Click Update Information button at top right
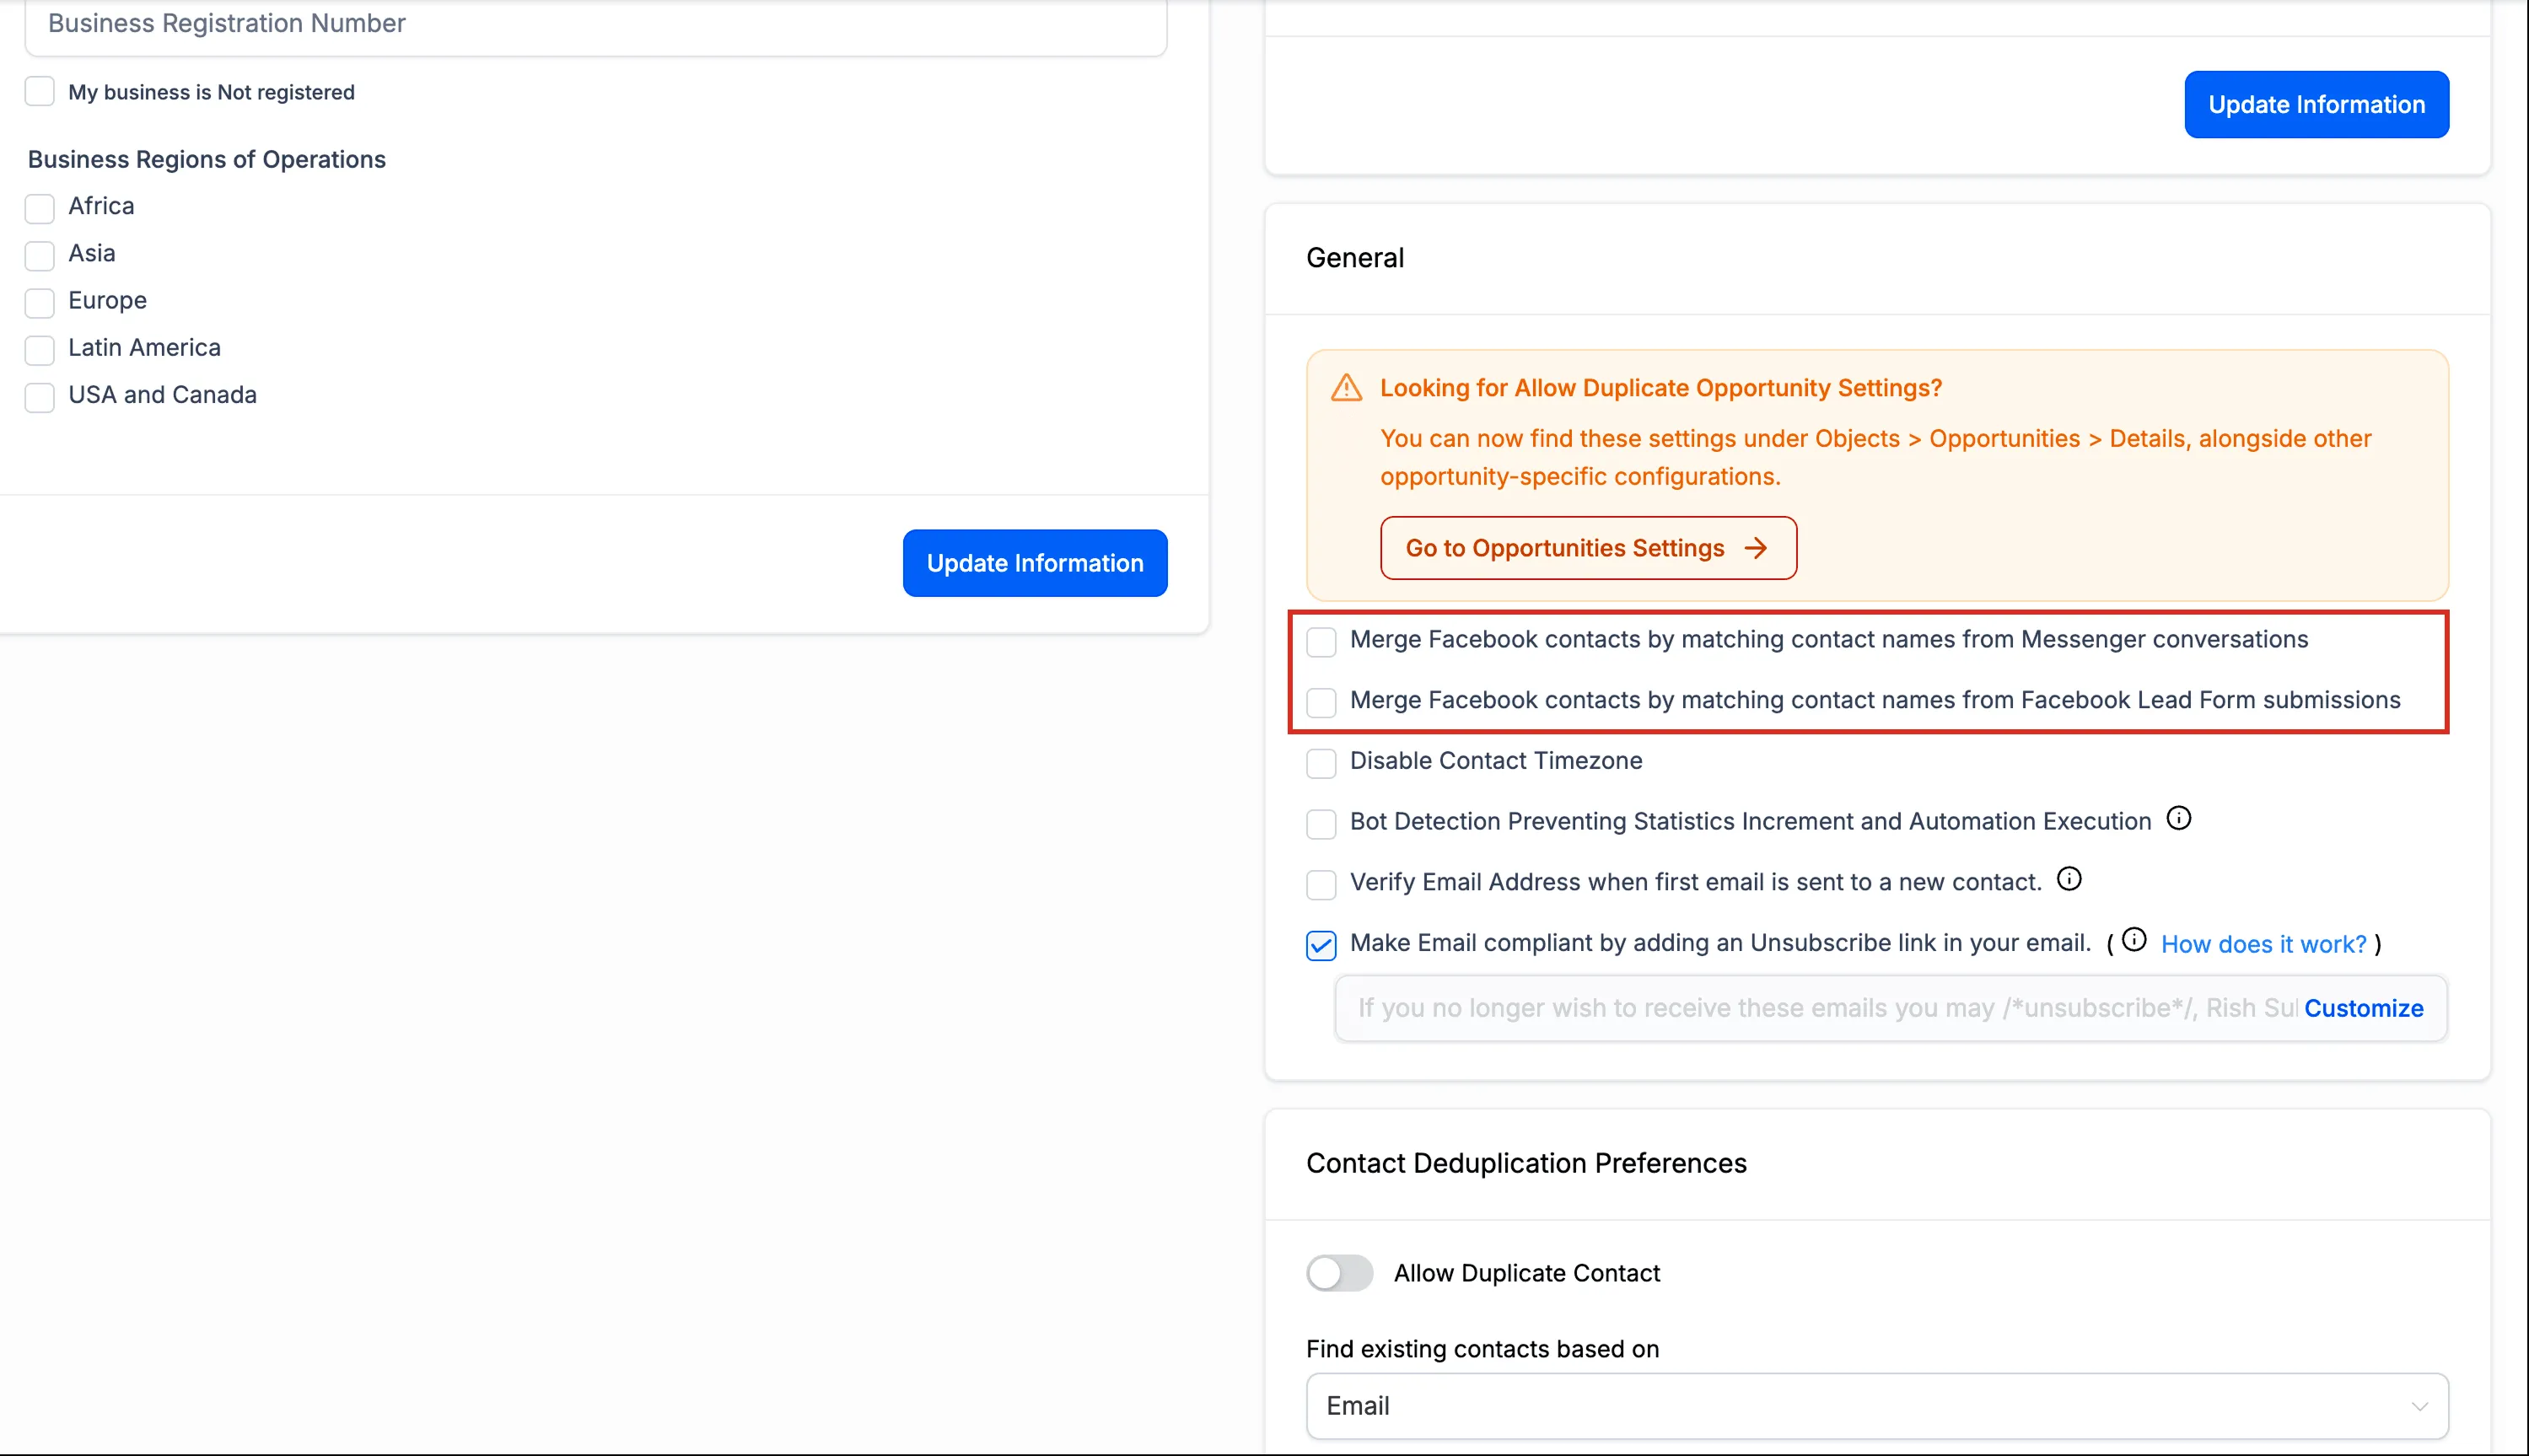This screenshot has height=1456, width=2529. (2316, 104)
